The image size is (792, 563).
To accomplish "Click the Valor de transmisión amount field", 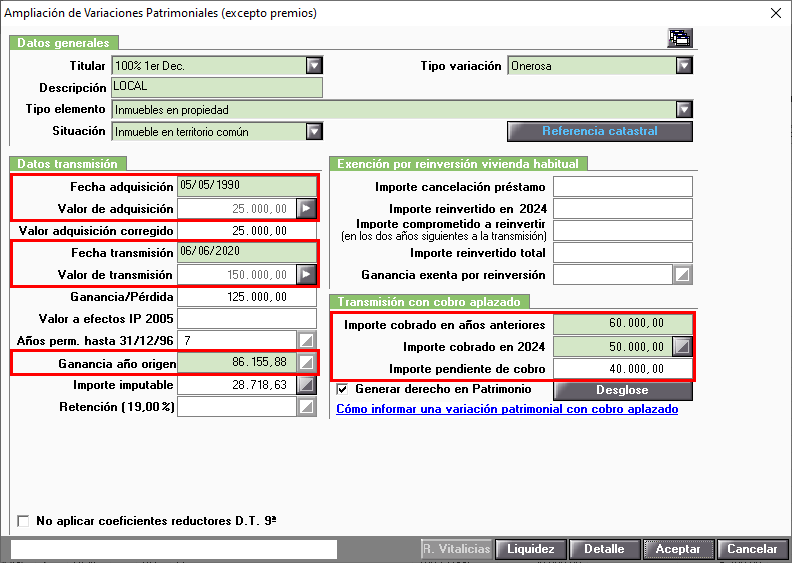I will [x=237, y=275].
